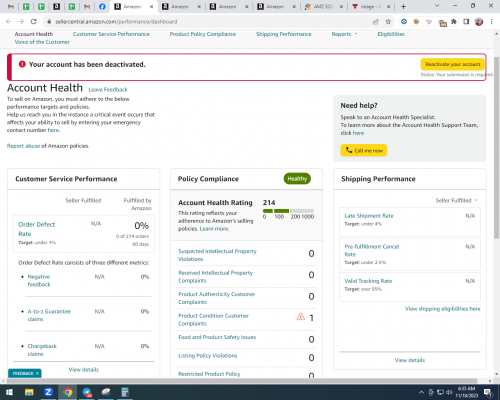Show hidden tray icons chevron

[421, 392]
